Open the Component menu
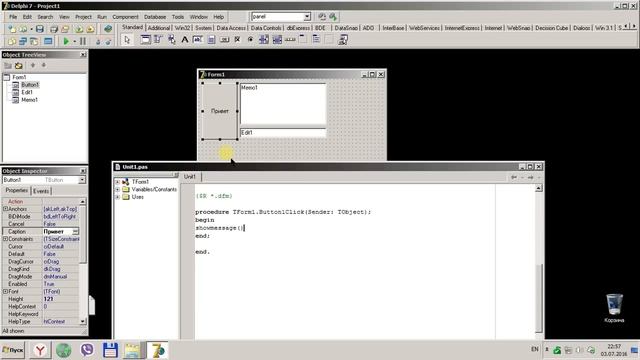640x360 pixels. pyautogui.click(x=125, y=17)
